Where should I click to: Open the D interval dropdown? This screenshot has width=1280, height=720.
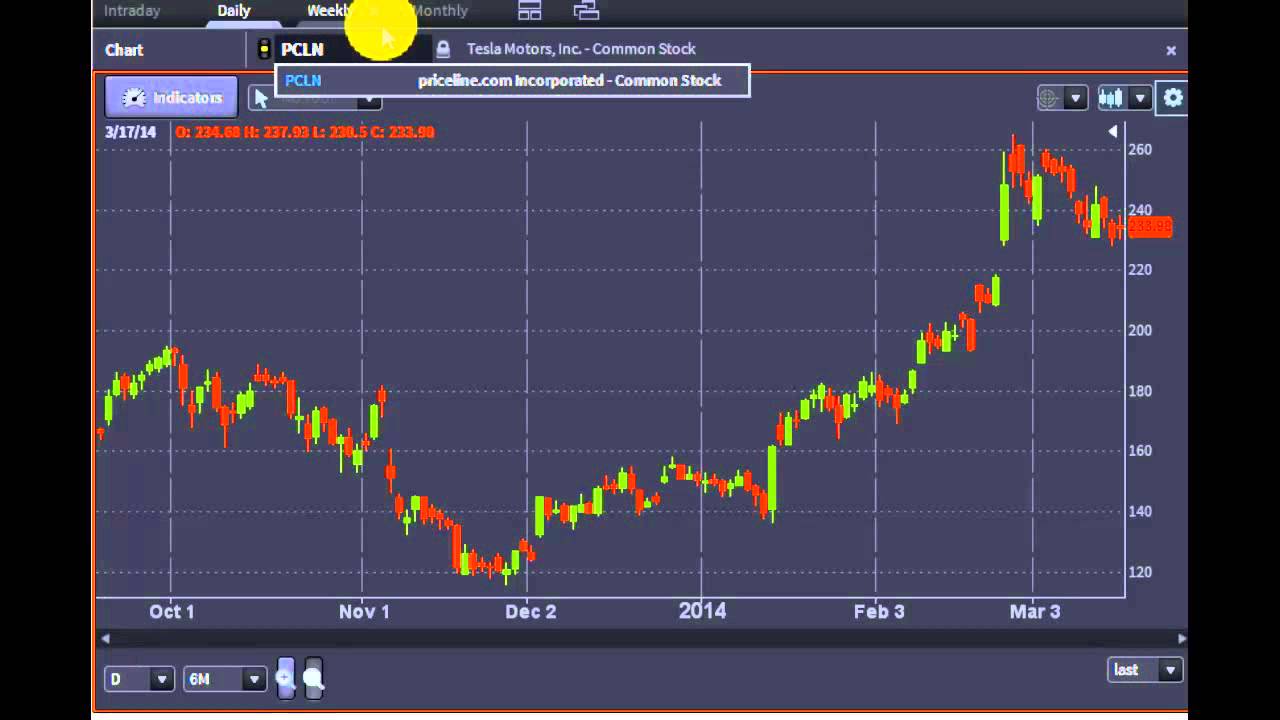[139, 679]
